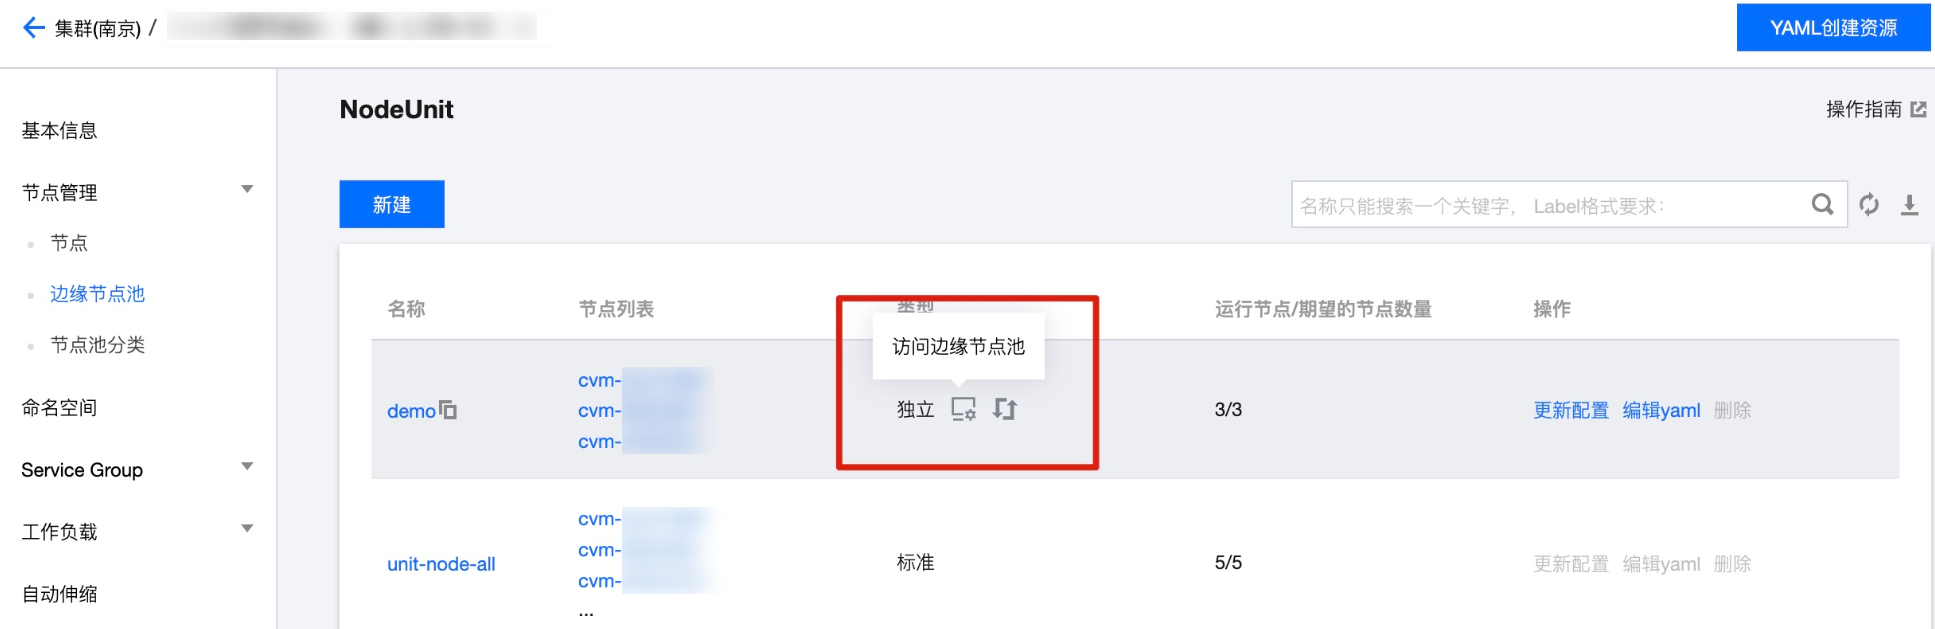Screen dimensions: 1935x629
Task: Click the back arrow next to 集群(南京)
Action: 33,28
